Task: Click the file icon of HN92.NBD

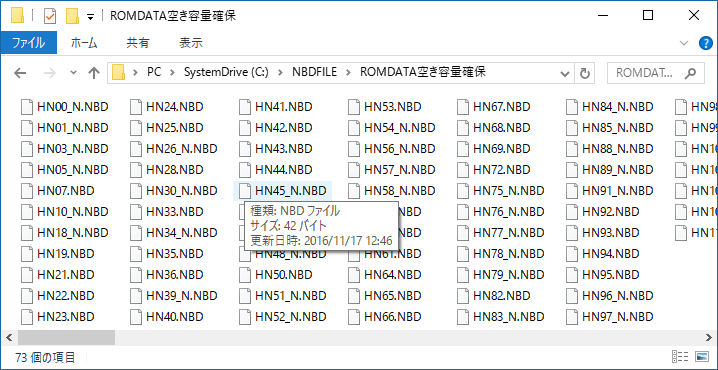Action: click(572, 212)
